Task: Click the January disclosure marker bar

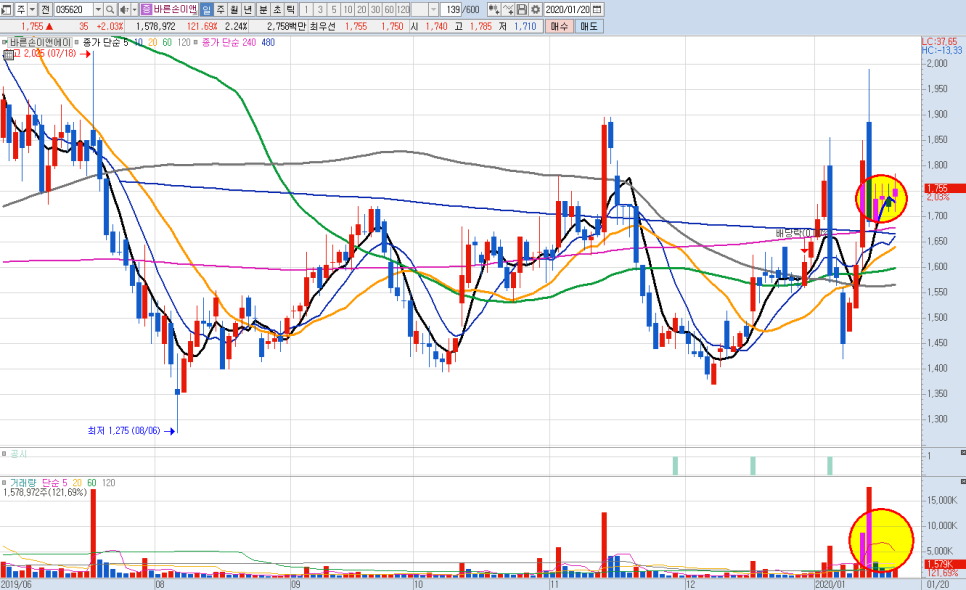Action: (x=830, y=466)
